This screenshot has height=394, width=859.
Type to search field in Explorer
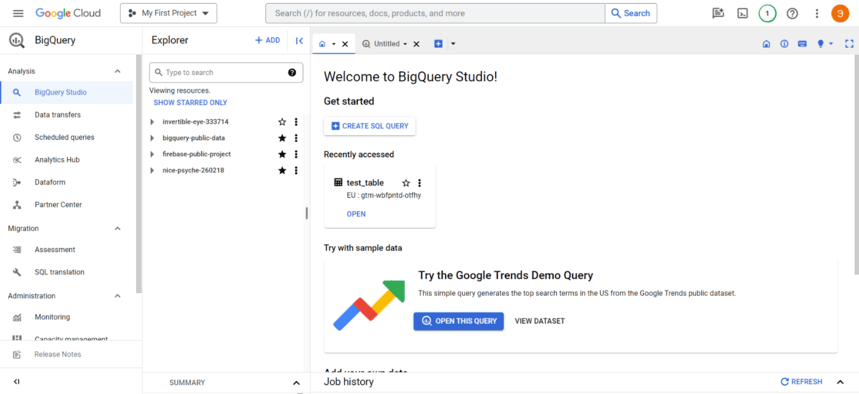coord(226,72)
